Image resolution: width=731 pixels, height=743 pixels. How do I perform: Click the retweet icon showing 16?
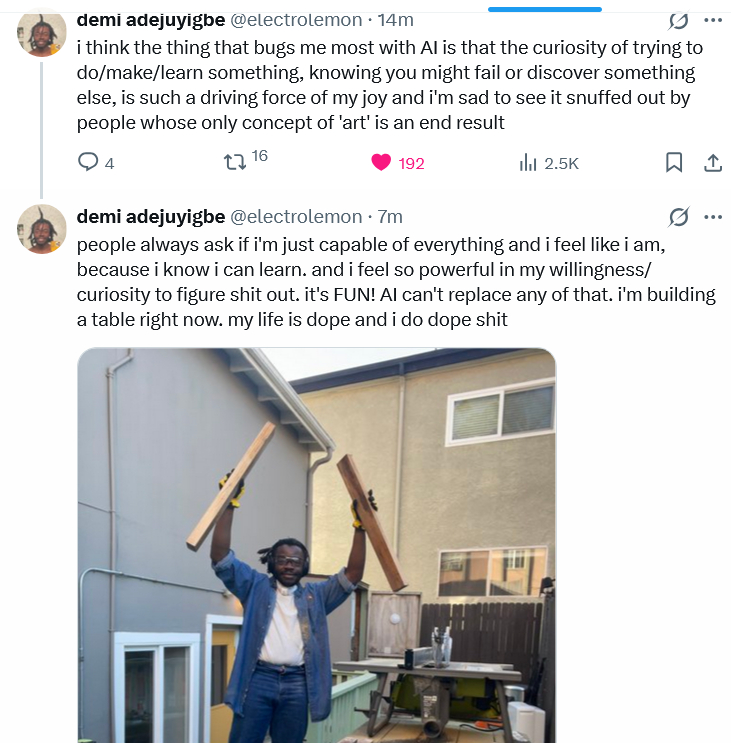coord(235,162)
